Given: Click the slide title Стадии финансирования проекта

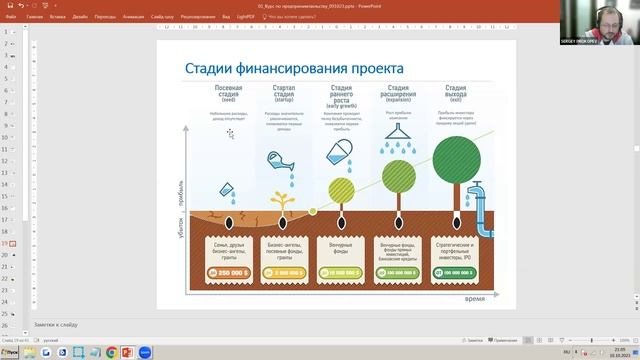Looking at the screenshot, I should [294, 68].
